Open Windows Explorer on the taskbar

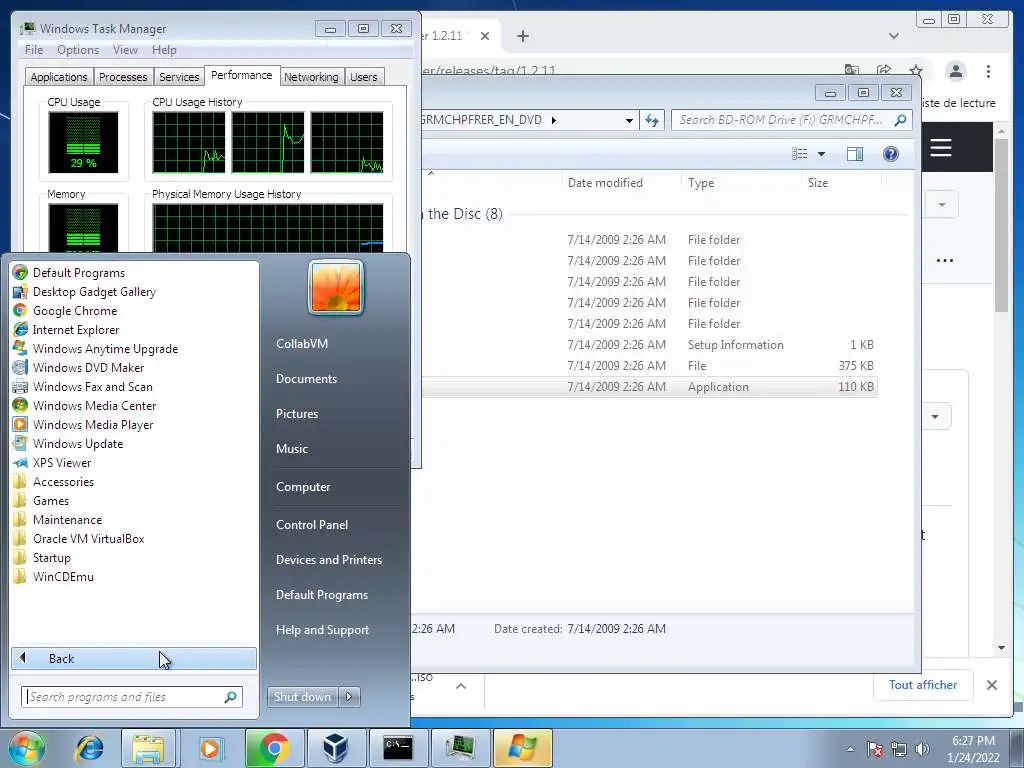coord(148,748)
